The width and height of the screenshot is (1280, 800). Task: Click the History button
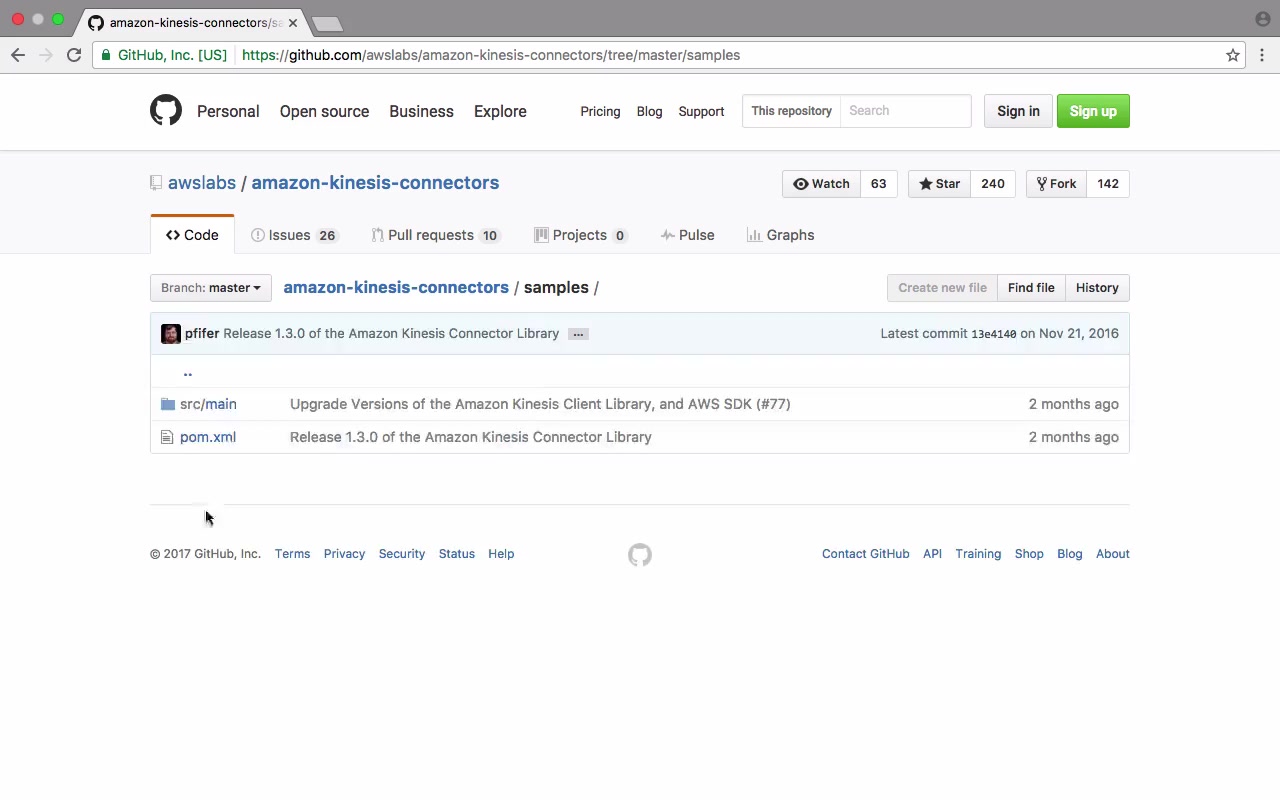tap(1097, 288)
